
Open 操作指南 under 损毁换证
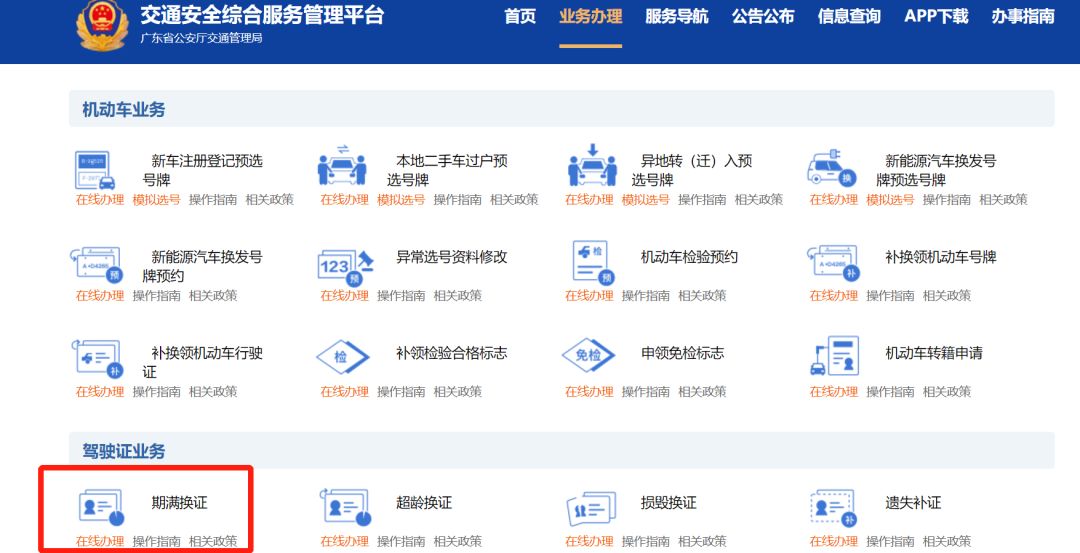click(645, 541)
